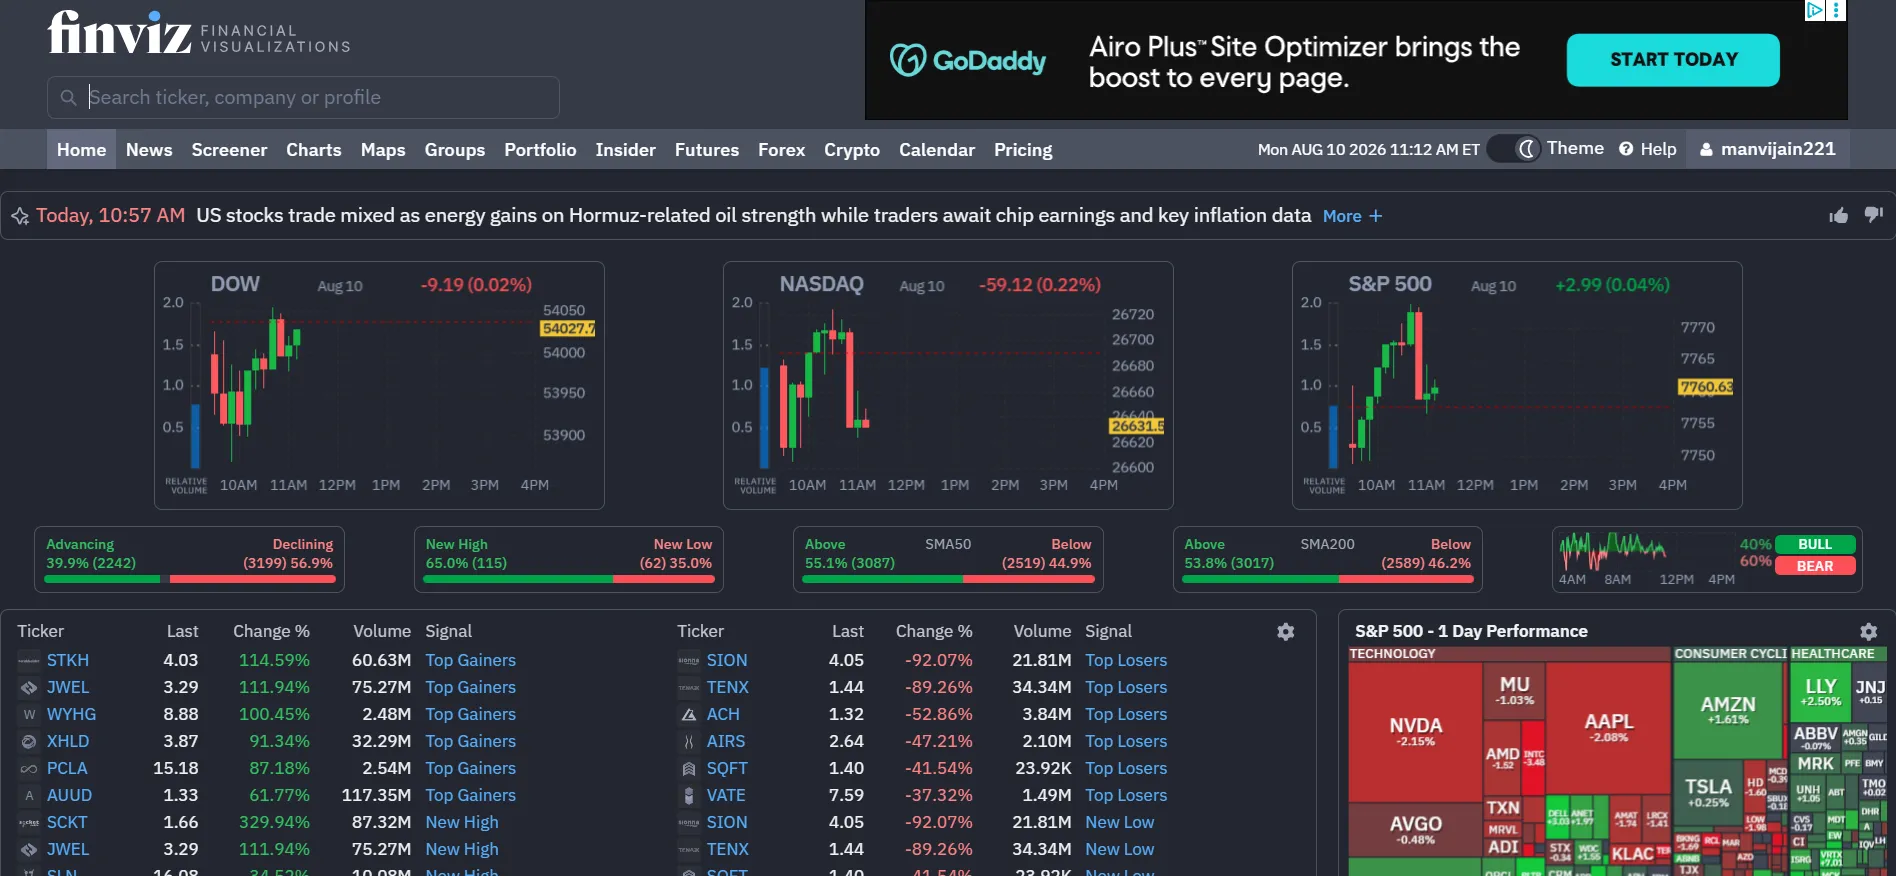Open signal table settings gear

click(1286, 632)
